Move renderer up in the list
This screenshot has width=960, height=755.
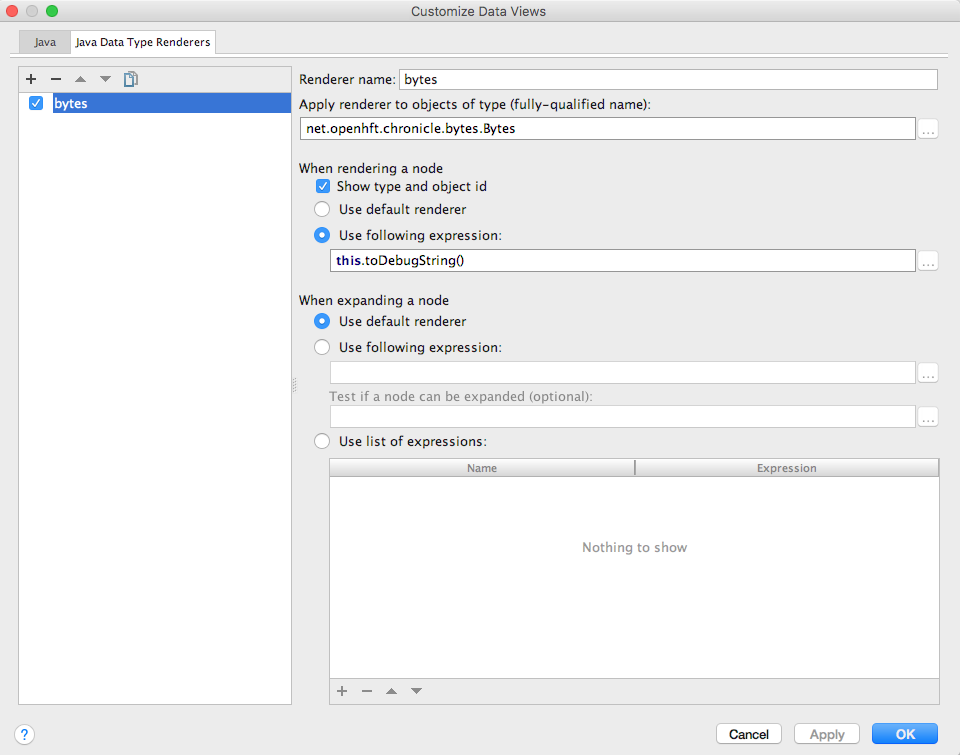click(x=80, y=79)
